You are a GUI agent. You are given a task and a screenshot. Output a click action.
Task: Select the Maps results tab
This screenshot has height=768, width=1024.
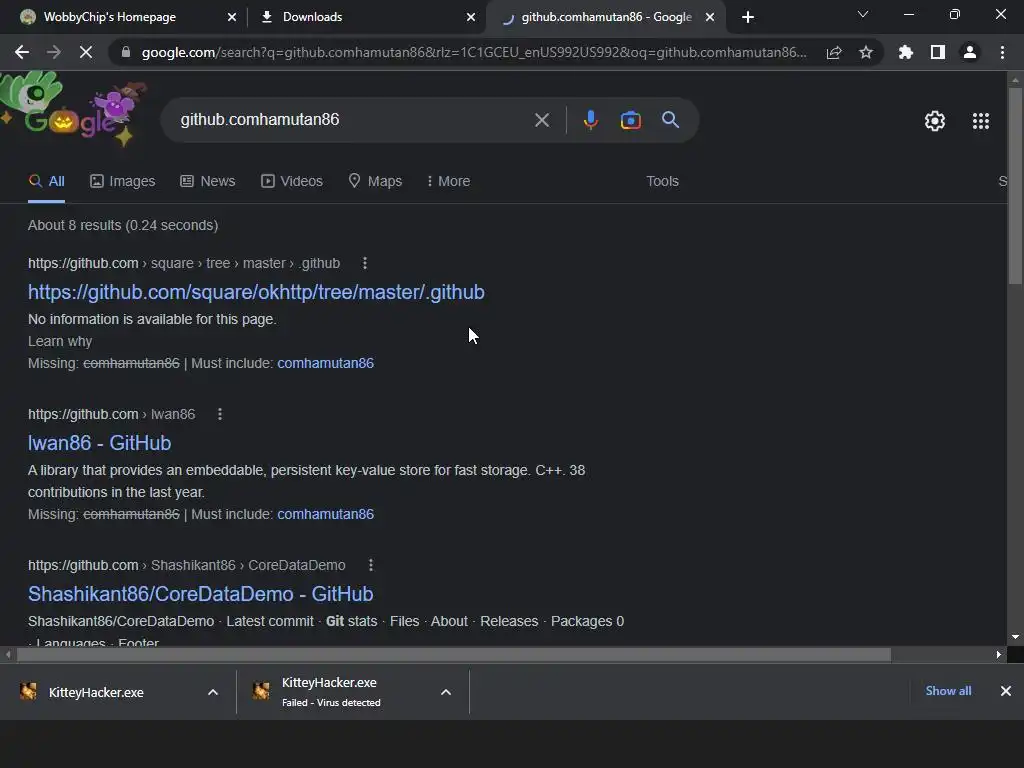[x=375, y=182]
